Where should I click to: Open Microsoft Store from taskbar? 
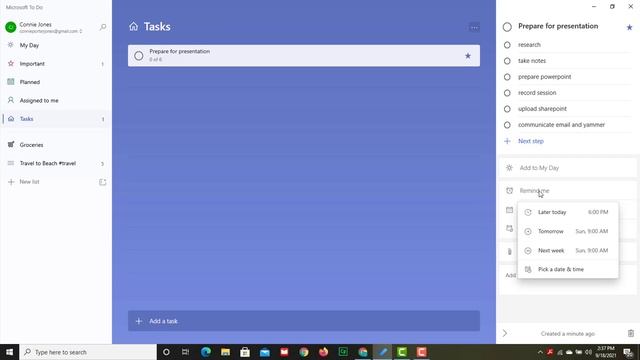click(x=245, y=352)
